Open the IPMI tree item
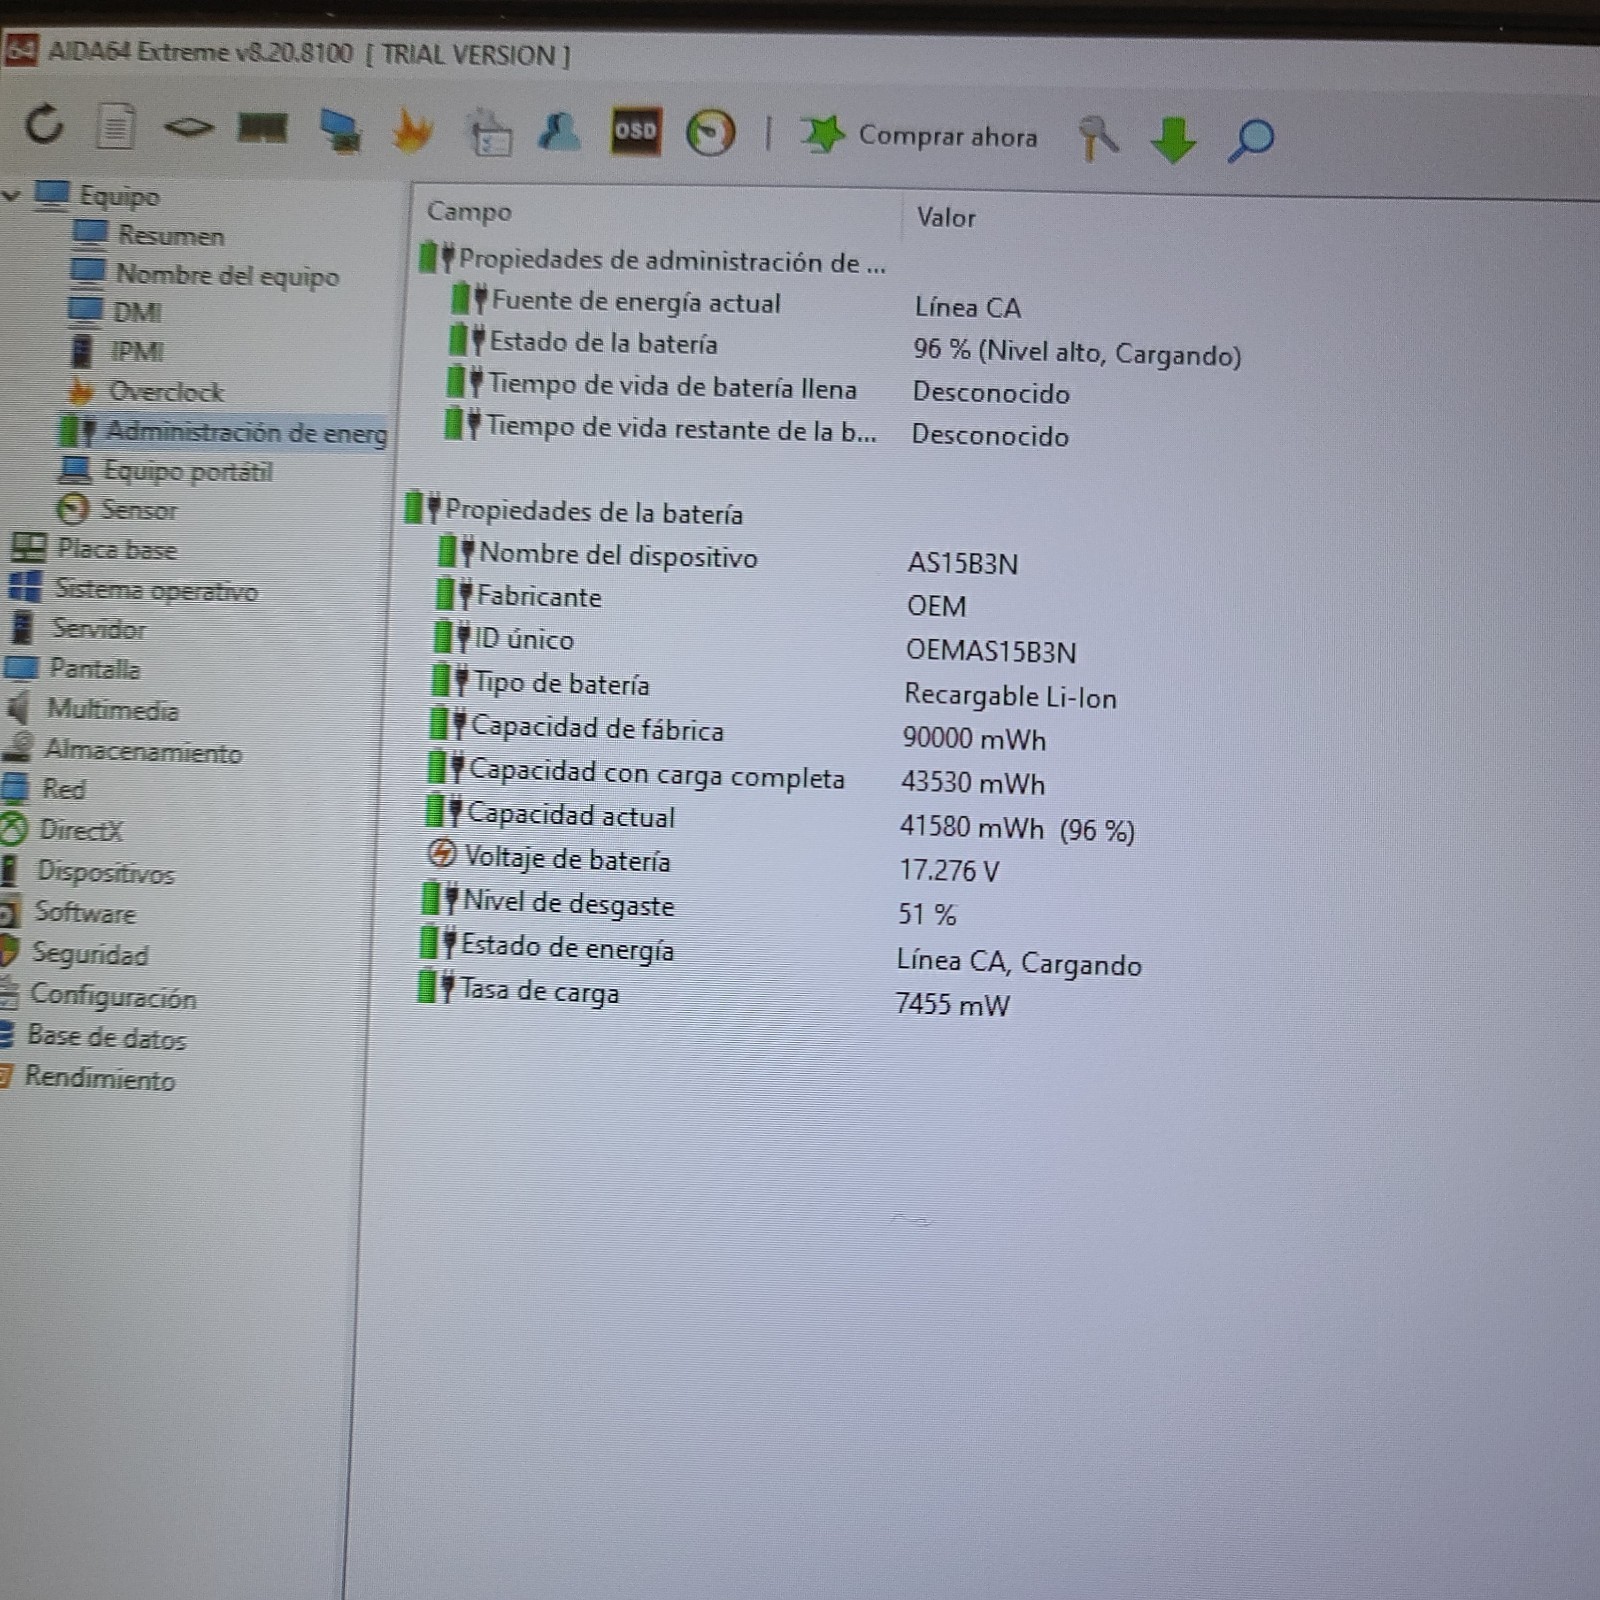 click(x=137, y=352)
